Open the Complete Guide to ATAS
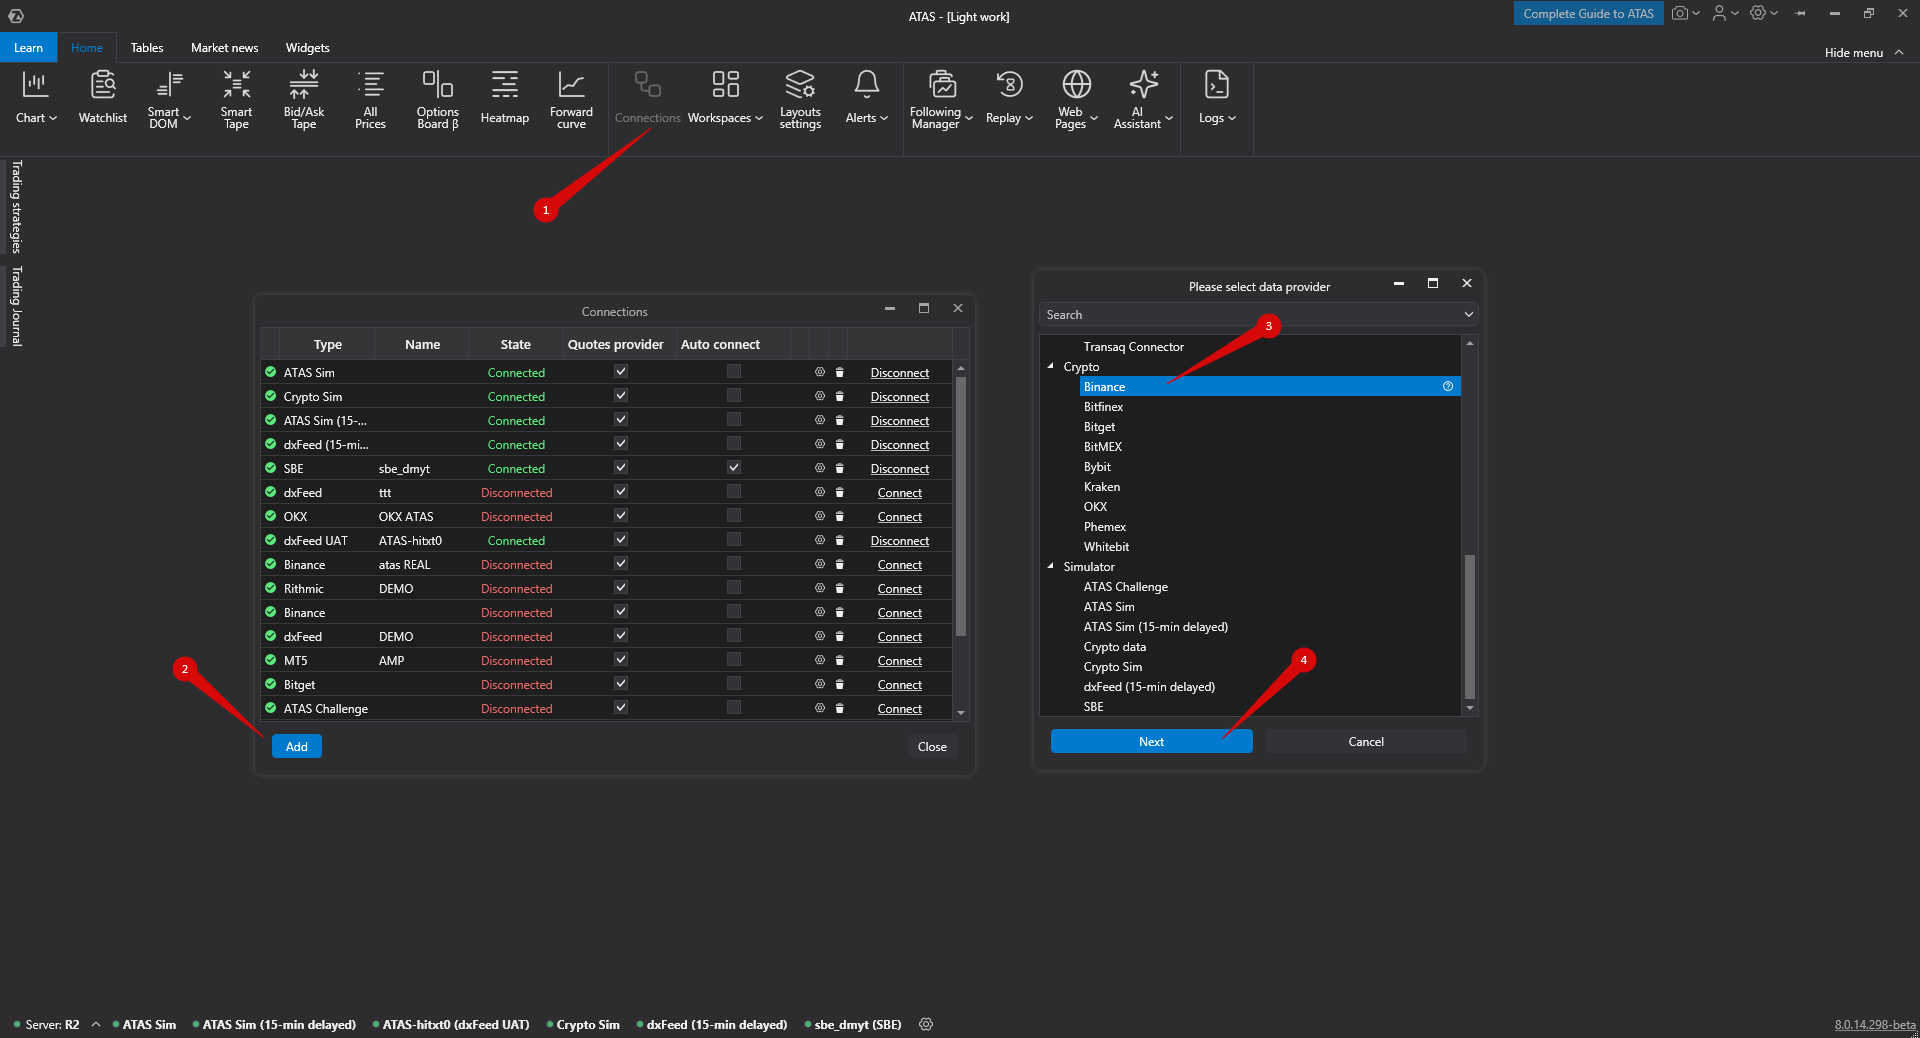 pos(1588,13)
